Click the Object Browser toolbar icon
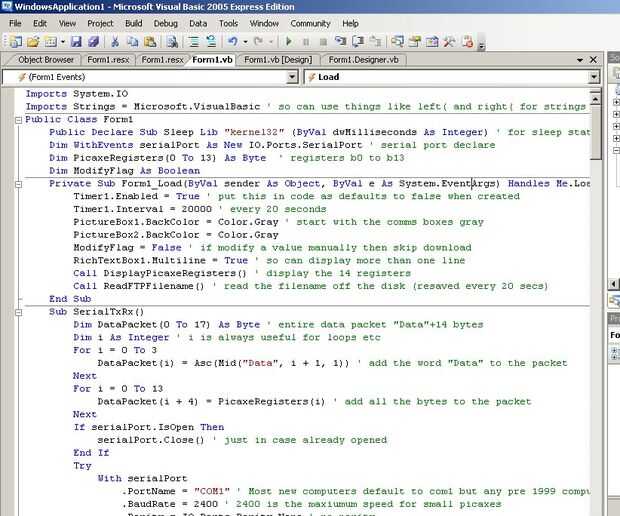 point(432,41)
